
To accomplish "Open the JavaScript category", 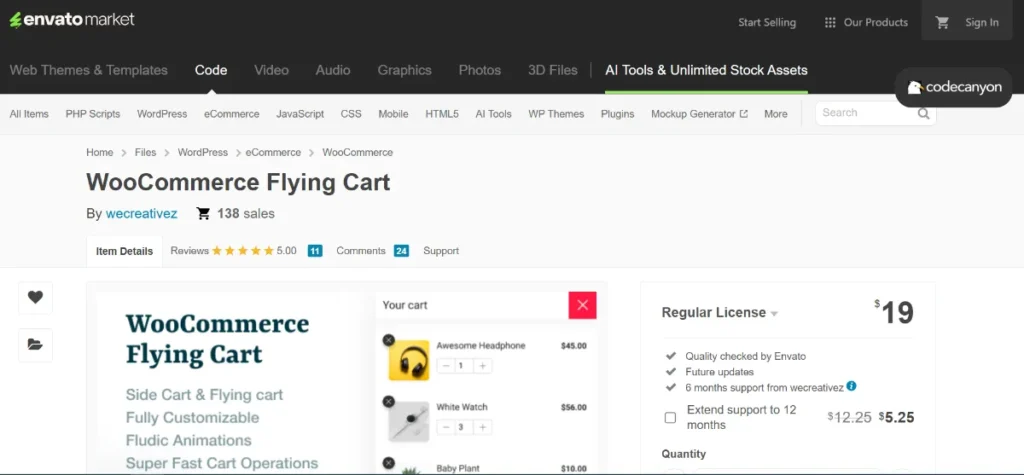I will [300, 114].
